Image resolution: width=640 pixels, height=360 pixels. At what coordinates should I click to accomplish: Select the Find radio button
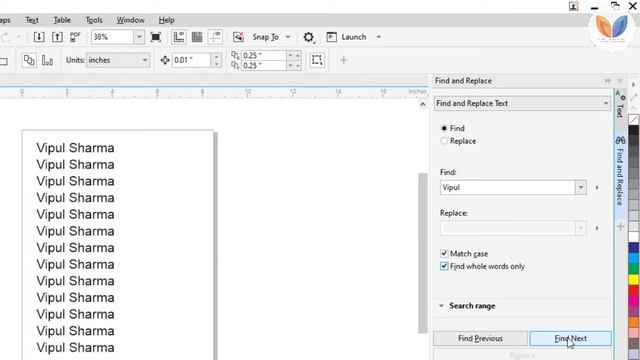click(444, 128)
